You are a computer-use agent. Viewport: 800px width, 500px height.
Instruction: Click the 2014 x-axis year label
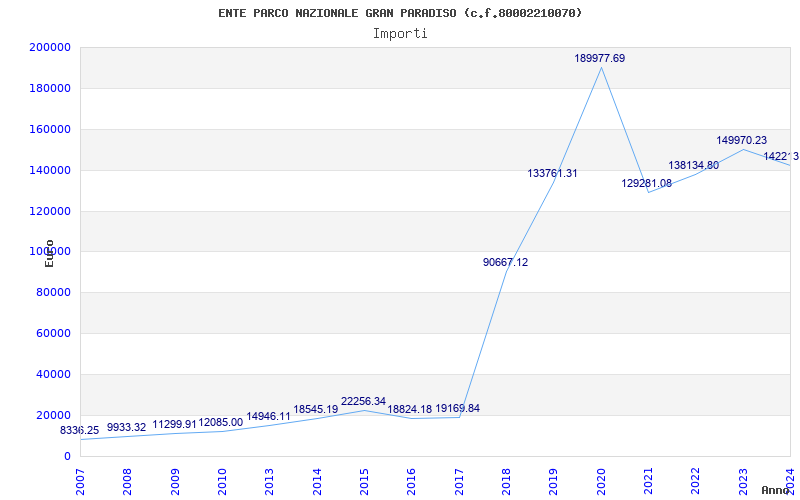pyautogui.click(x=317, y=482)
